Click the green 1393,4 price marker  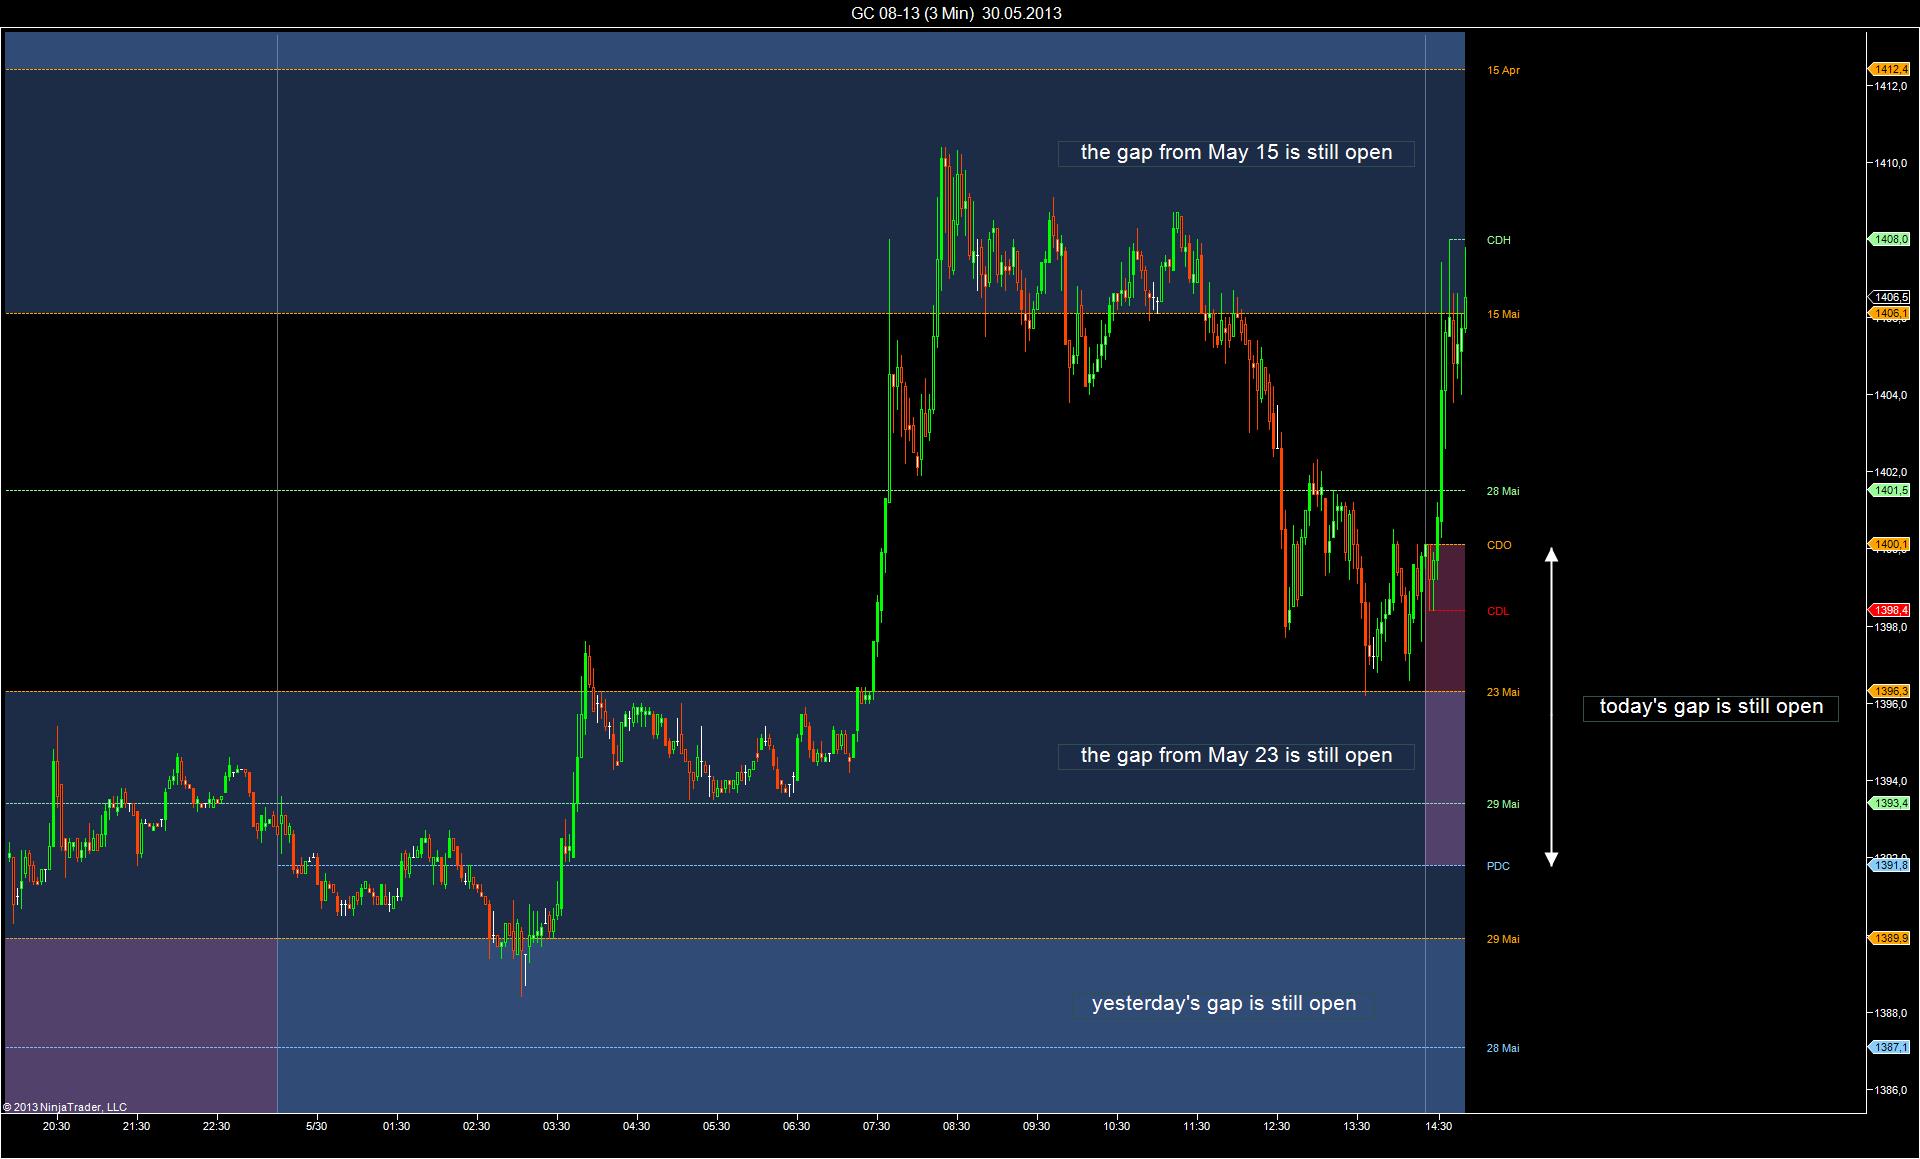[x=1890, y=803]
